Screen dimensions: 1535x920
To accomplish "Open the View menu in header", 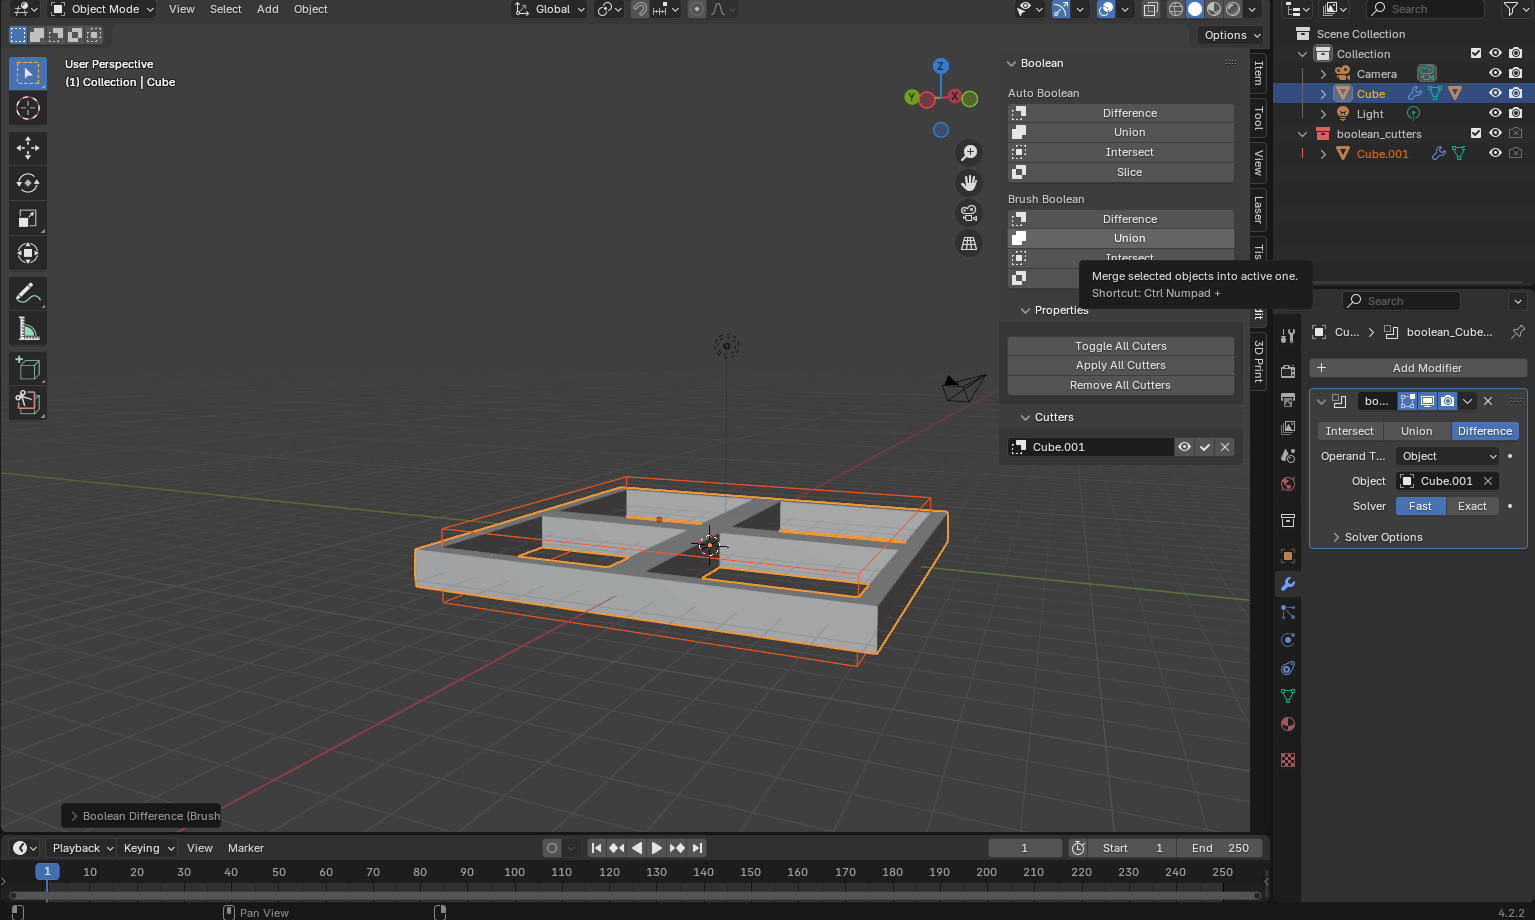I will (182, 9).
